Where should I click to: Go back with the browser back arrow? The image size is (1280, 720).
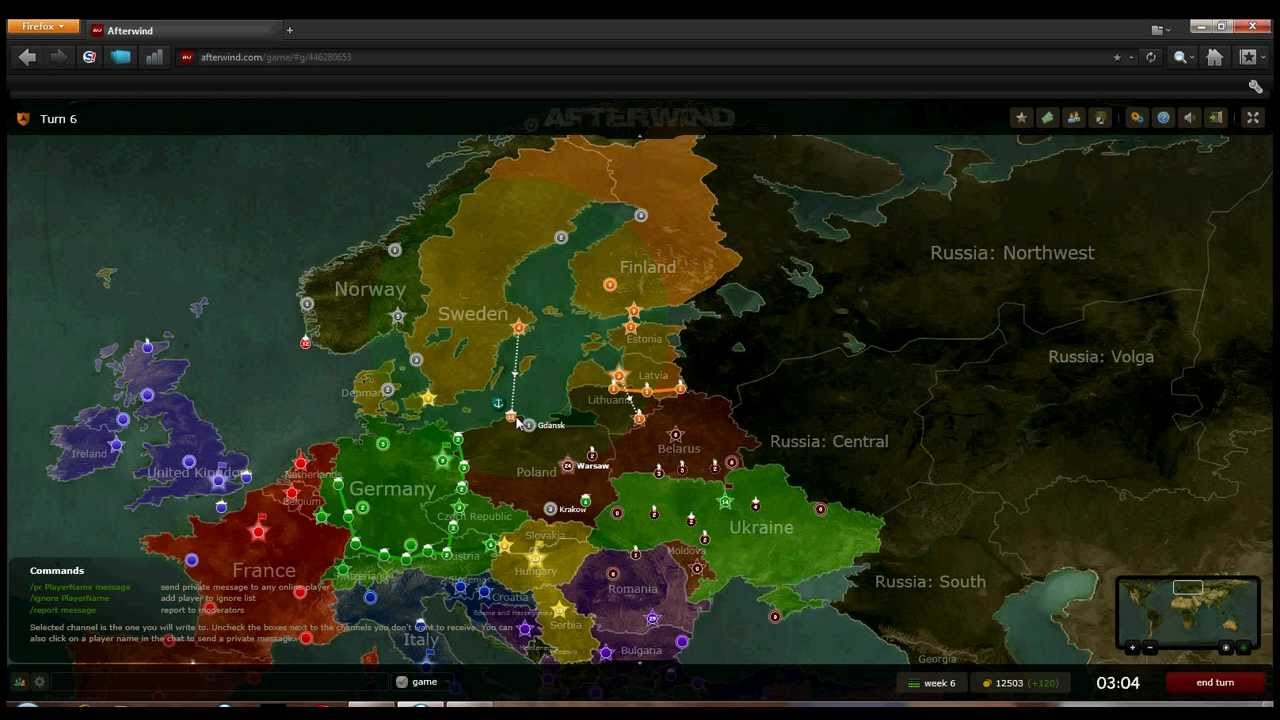pos(27,57)
